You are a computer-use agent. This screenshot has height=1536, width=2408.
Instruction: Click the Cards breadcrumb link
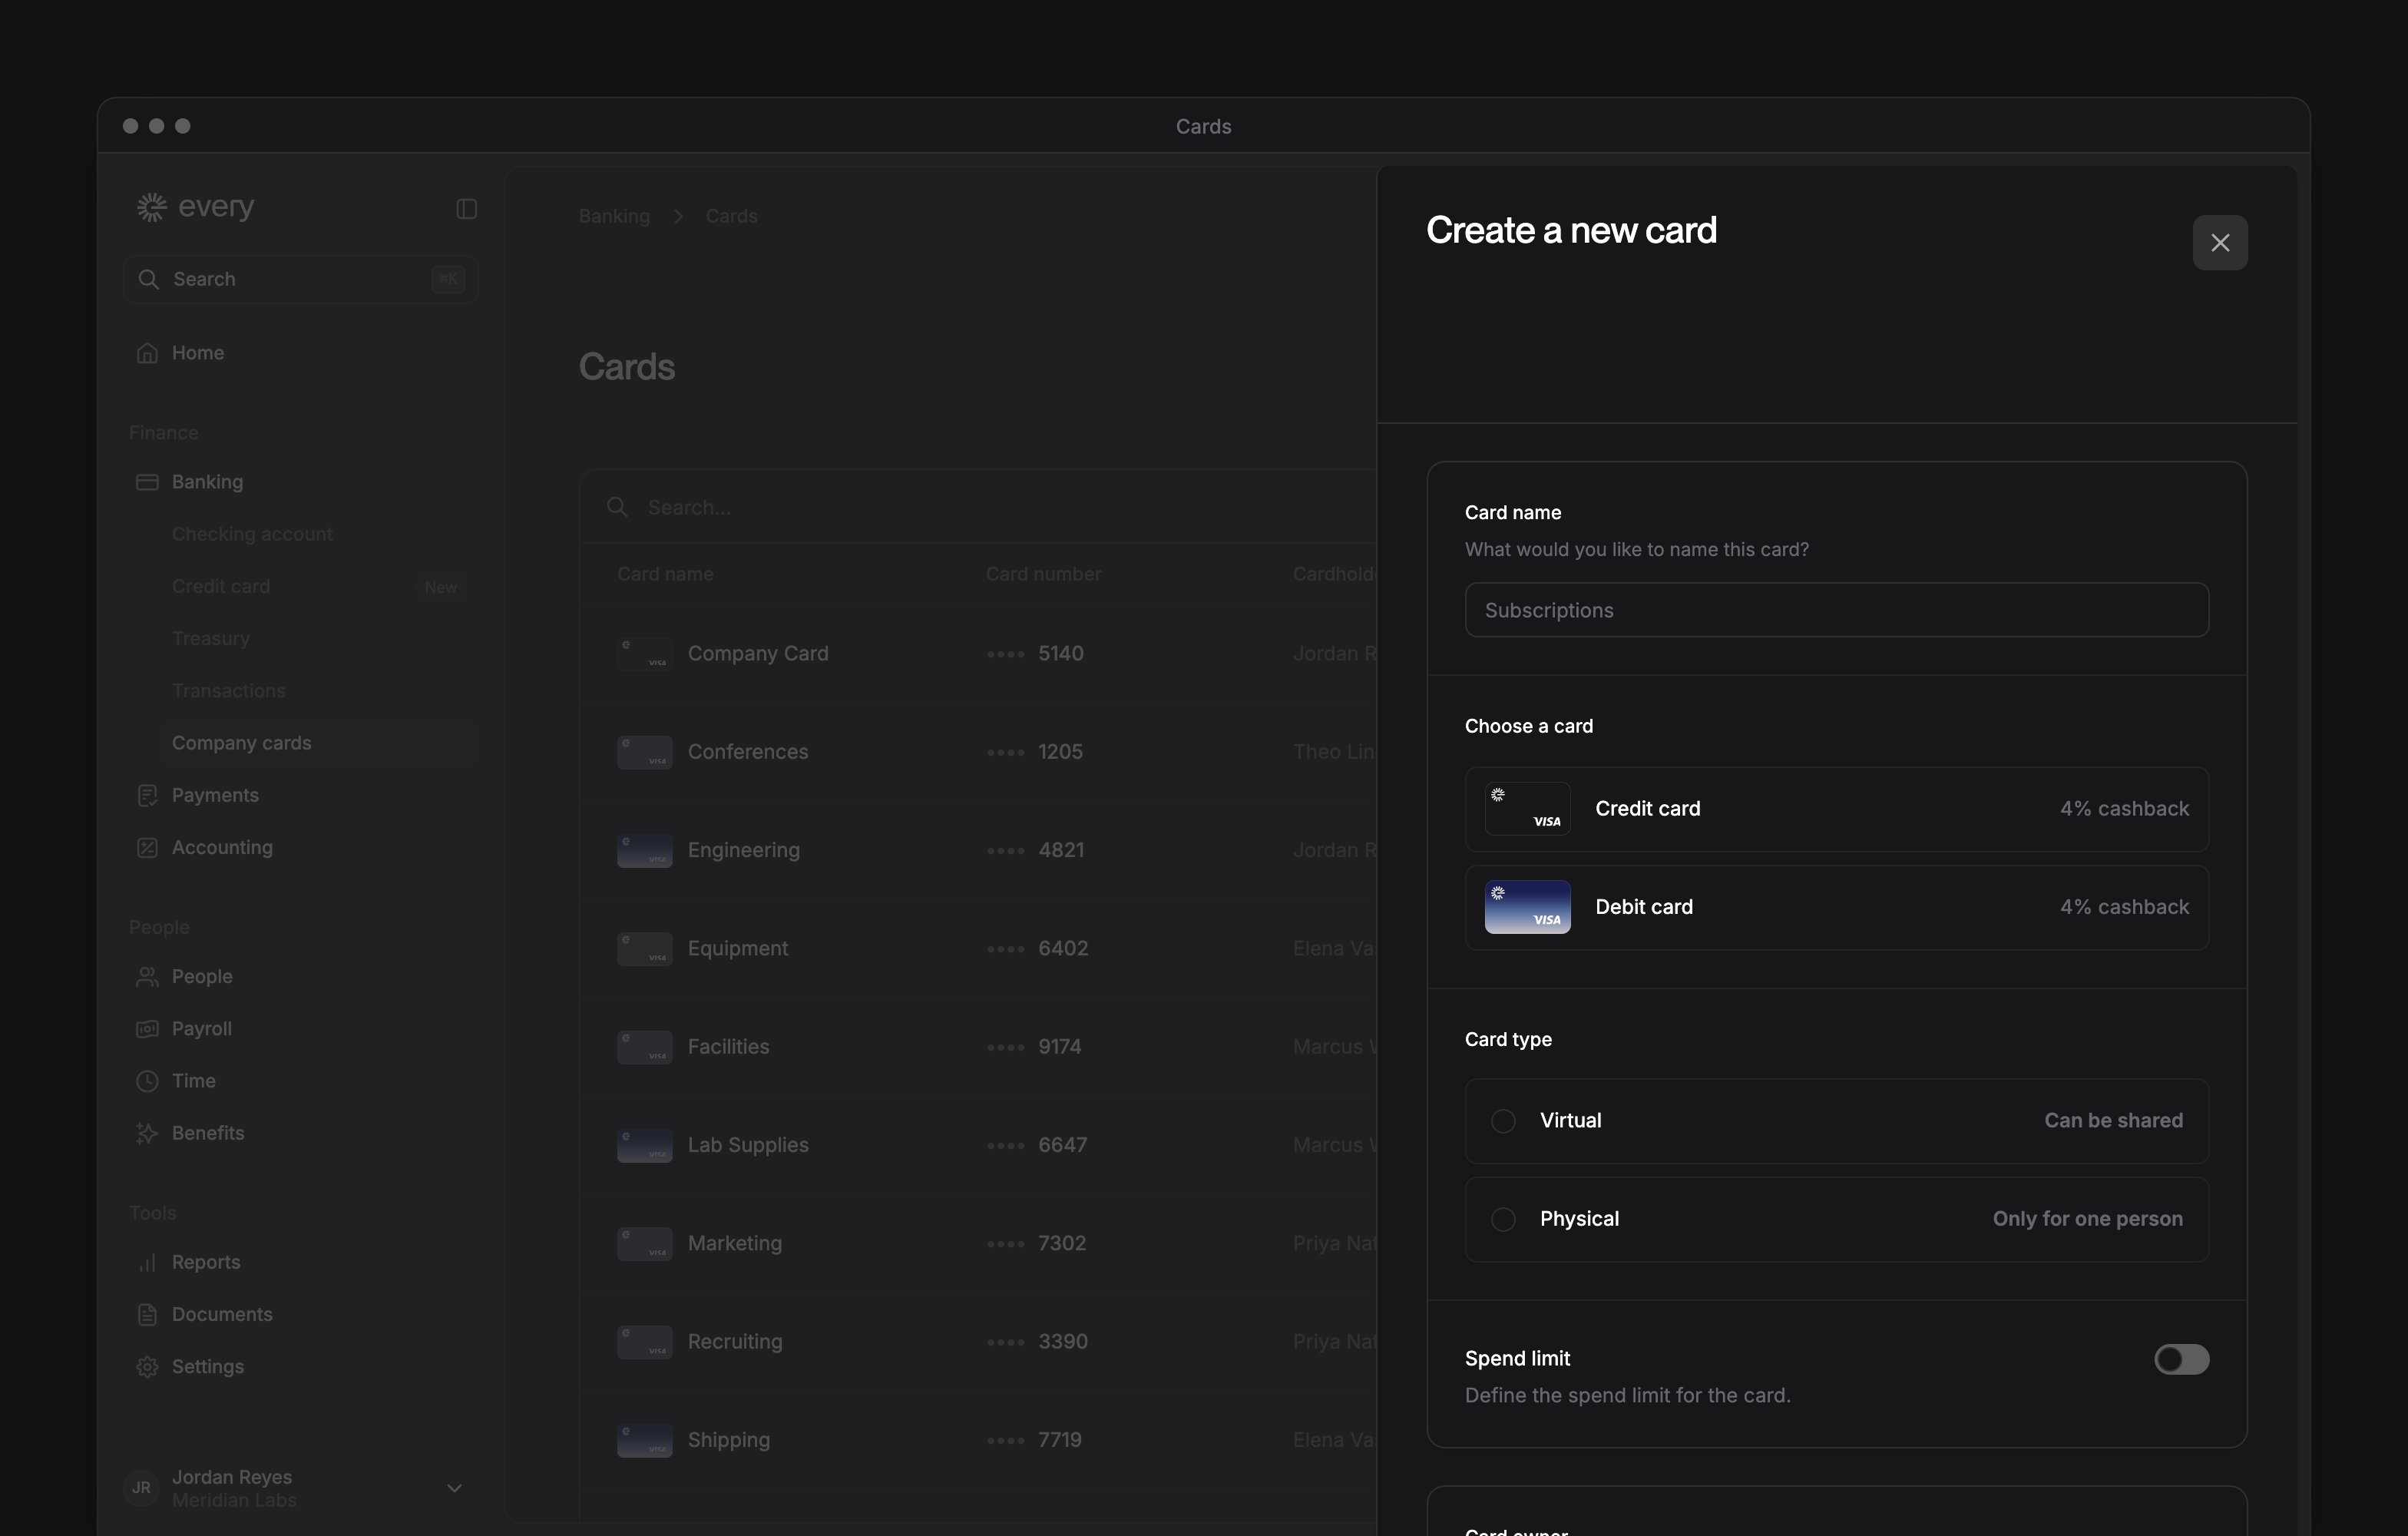point(731,216)
